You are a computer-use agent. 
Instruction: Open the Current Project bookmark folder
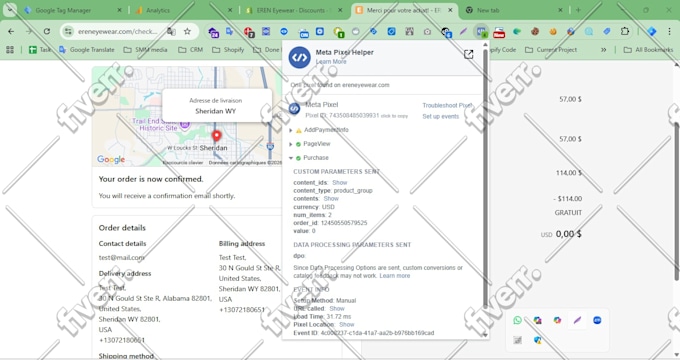point(551,50)
